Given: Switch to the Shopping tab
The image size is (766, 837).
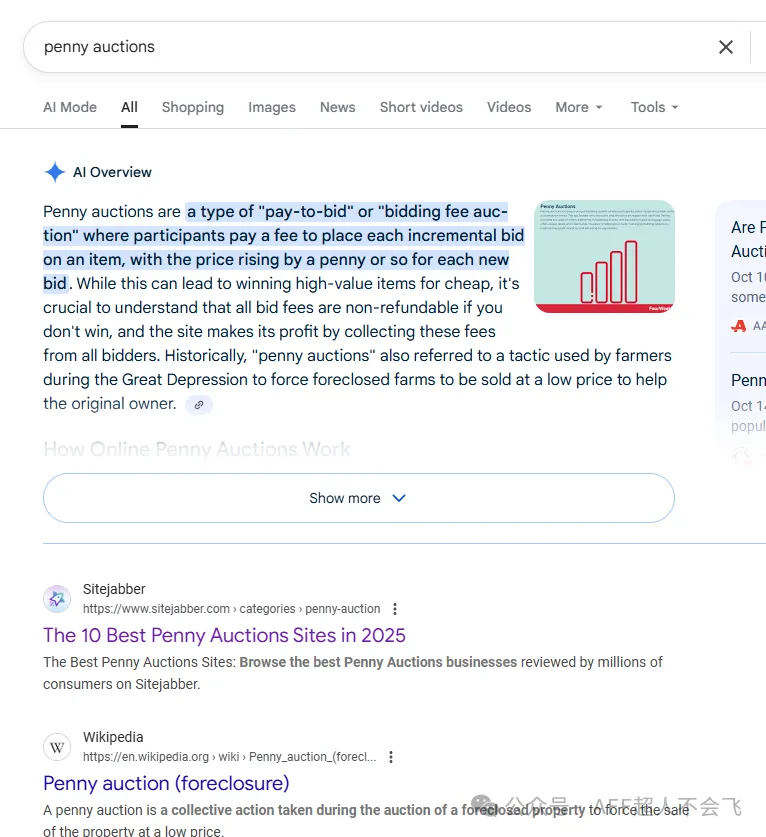Looking at the screenshot, I should coord(193,107).
